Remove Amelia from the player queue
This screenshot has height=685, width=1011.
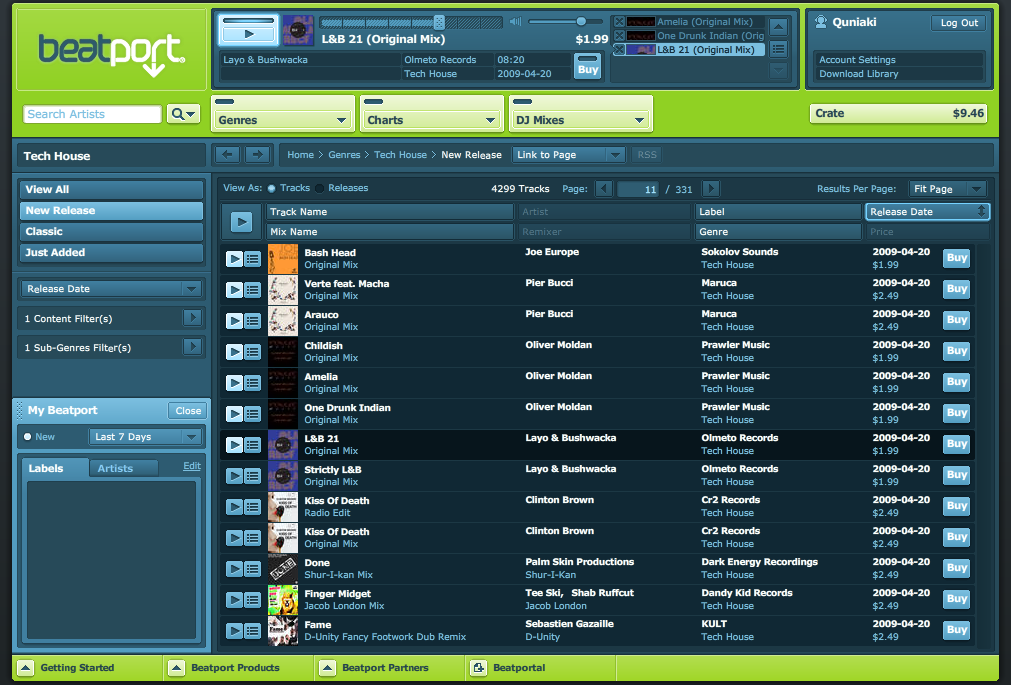coord(619,22)
